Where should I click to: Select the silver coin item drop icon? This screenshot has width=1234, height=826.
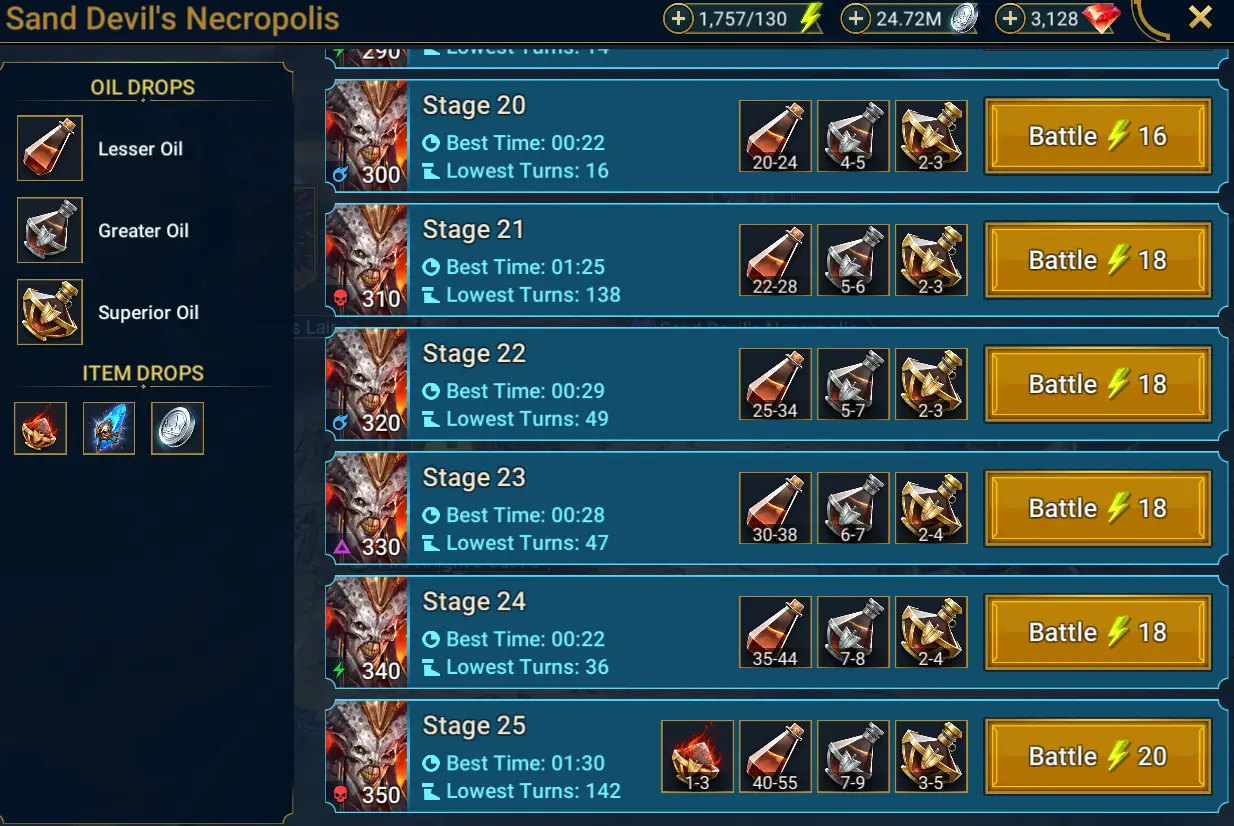pyautogui.click(x=177, y=428)
